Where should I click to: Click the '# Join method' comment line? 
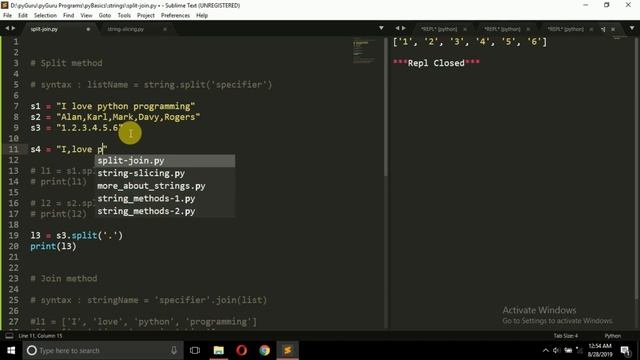64,278
